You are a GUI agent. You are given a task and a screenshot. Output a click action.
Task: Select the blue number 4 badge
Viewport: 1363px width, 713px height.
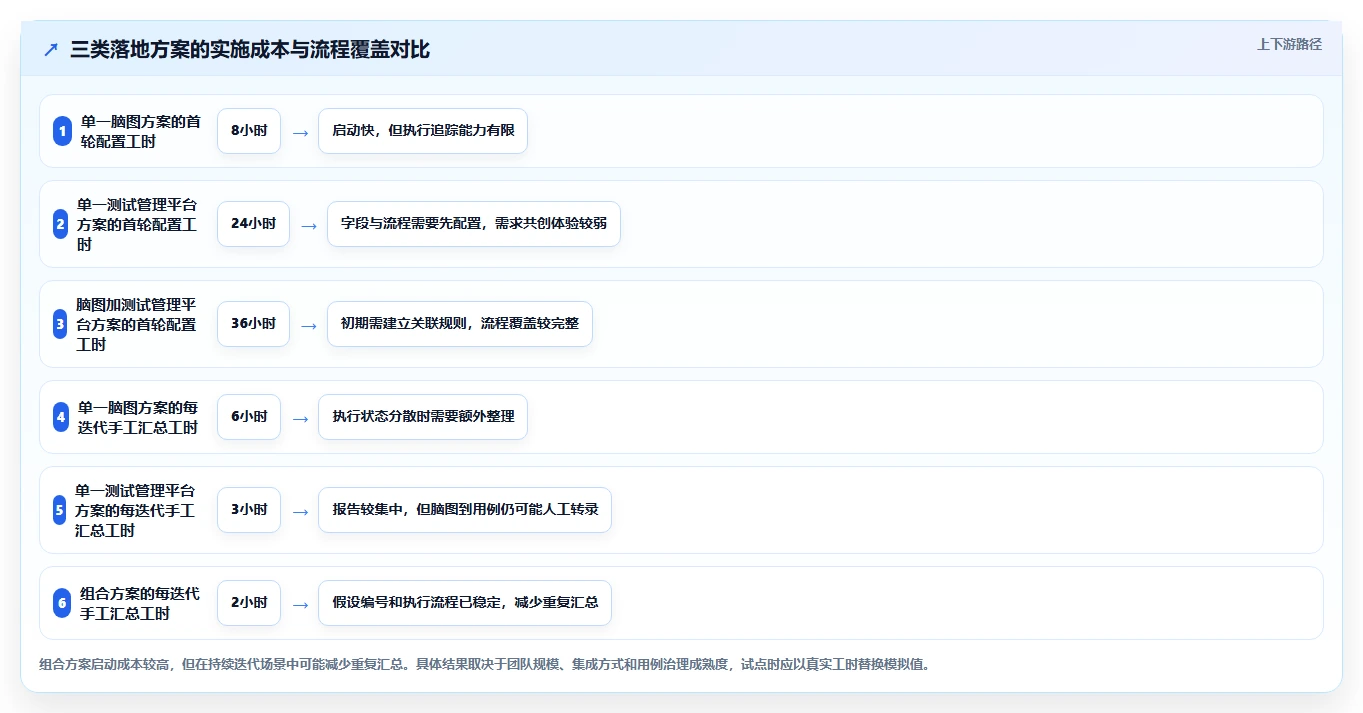tap(61, 417)
